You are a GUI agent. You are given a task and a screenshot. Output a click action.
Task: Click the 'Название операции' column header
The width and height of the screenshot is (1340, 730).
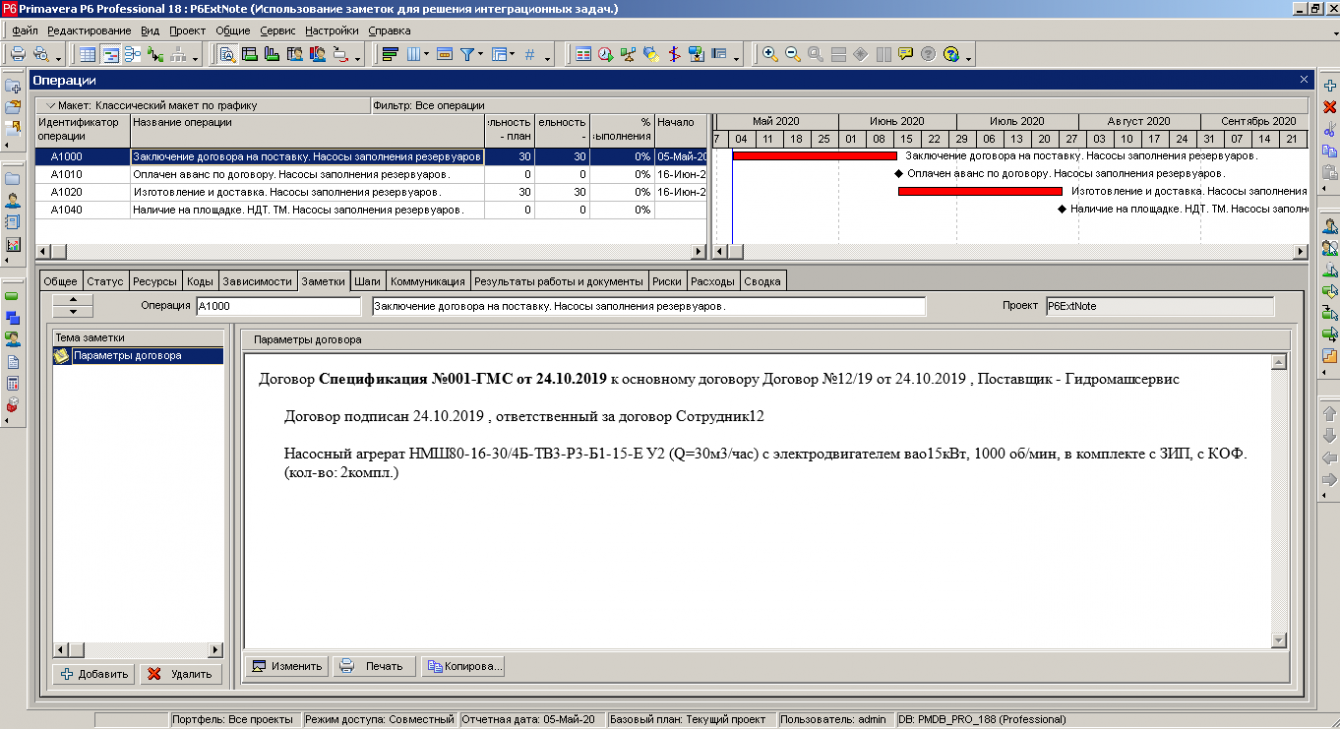click(307, 129)
